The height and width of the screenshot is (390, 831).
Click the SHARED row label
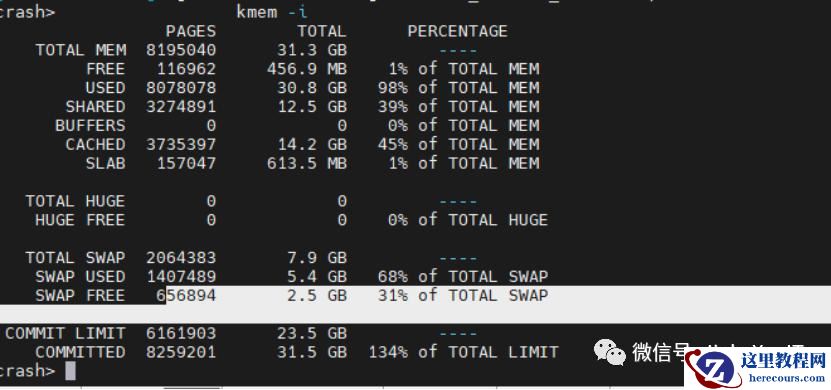pyautogui.click(x=95, y=107)
